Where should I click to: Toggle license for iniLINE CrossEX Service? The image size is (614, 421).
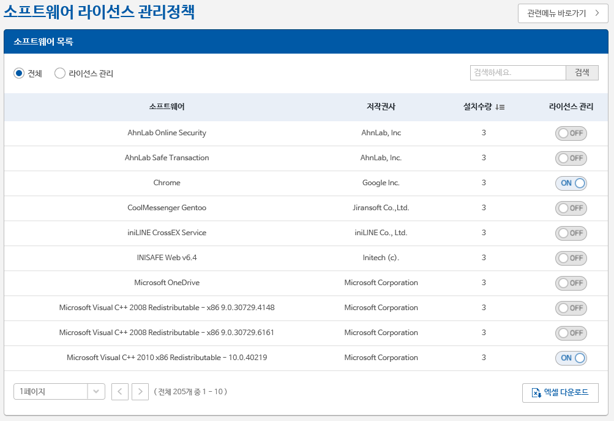tap(571, 233)
